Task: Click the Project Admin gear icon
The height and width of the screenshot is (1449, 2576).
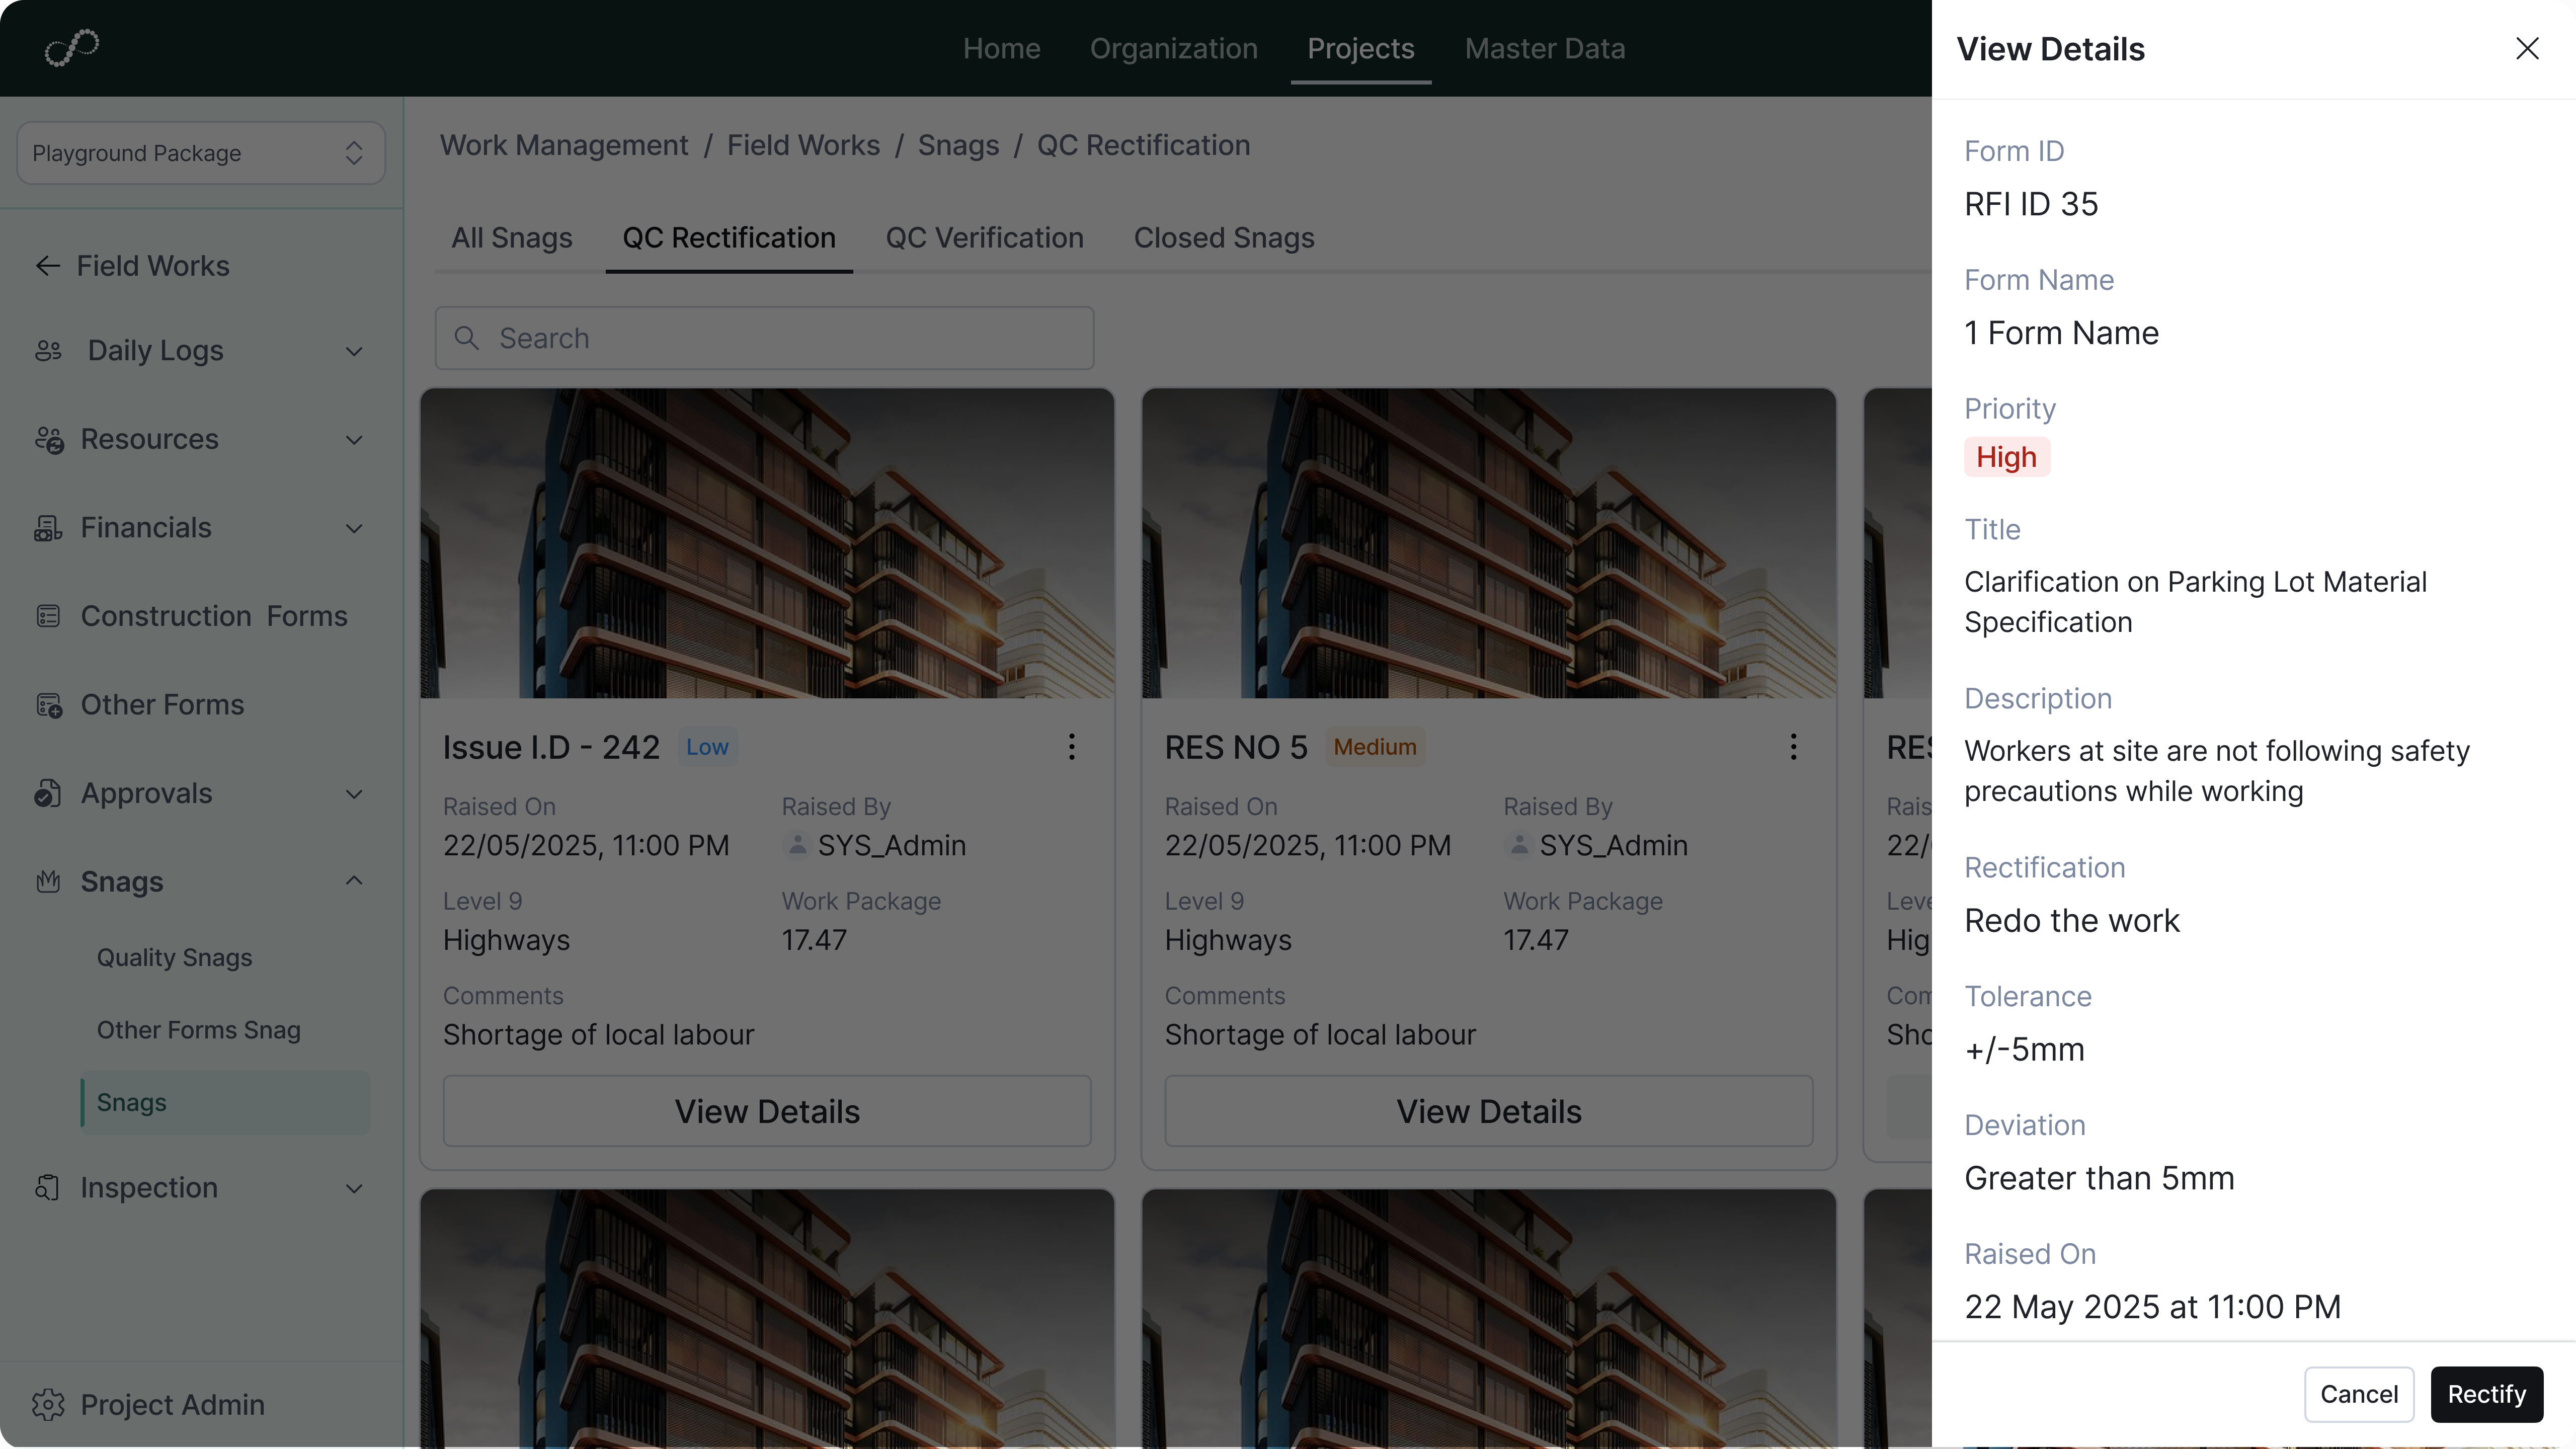Action: (48, 1405)
